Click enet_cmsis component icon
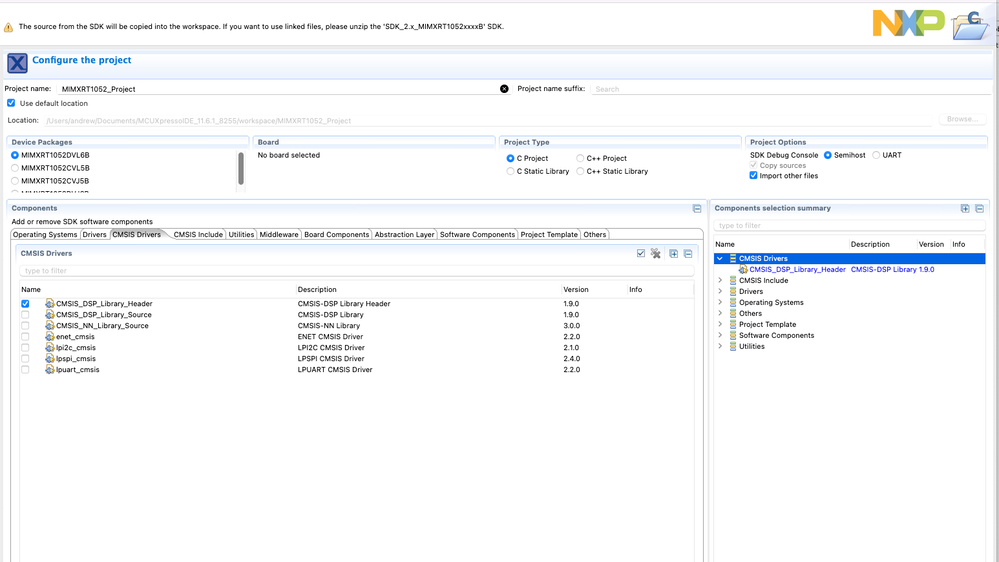999x562 pixels. point(50,336)
